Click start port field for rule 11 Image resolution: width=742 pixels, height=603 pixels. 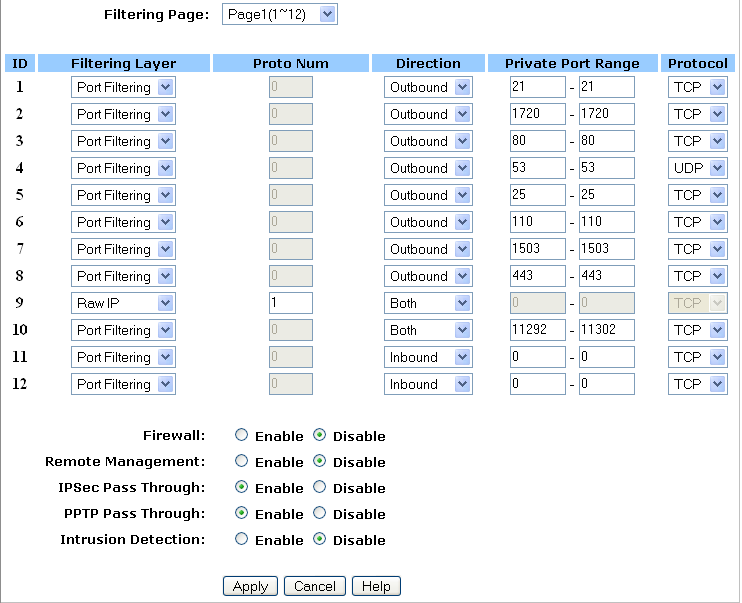click(x=538, y=357)
